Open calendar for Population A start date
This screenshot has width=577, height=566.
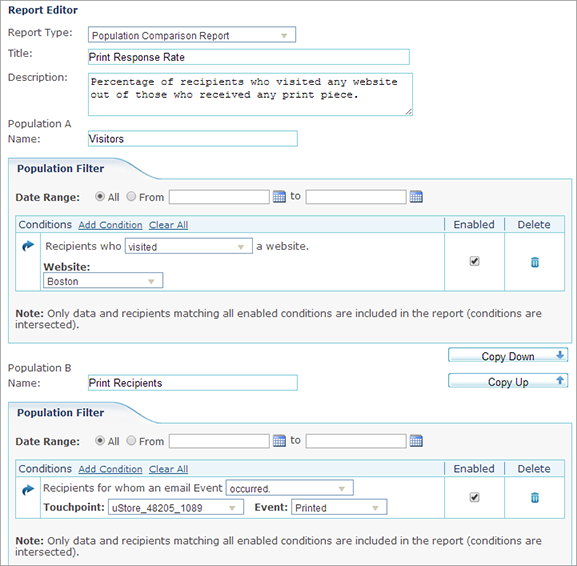pyautogui.click(x=279, y=197)
